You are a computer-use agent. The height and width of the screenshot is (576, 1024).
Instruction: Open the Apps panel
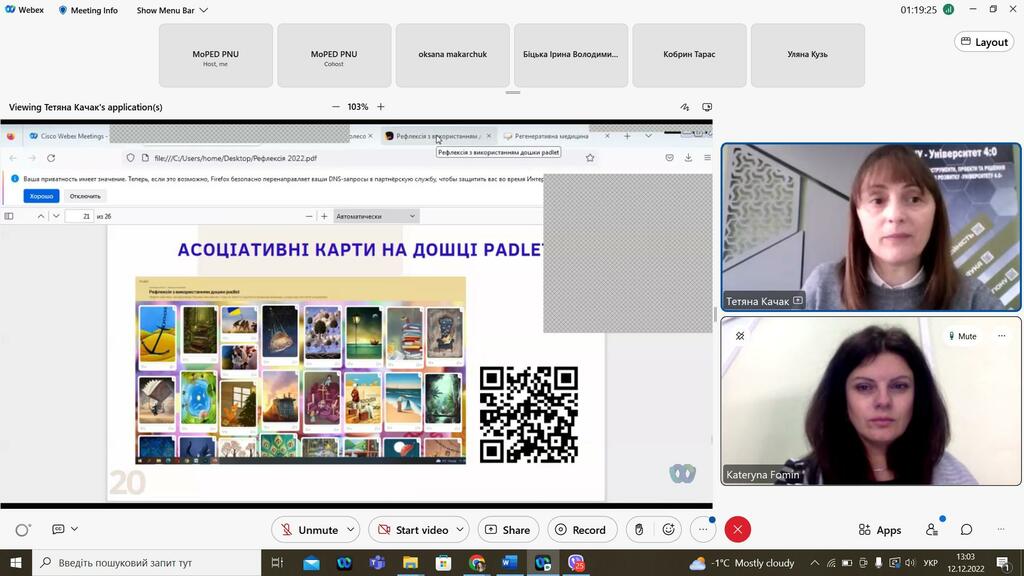tap(879, 530)
